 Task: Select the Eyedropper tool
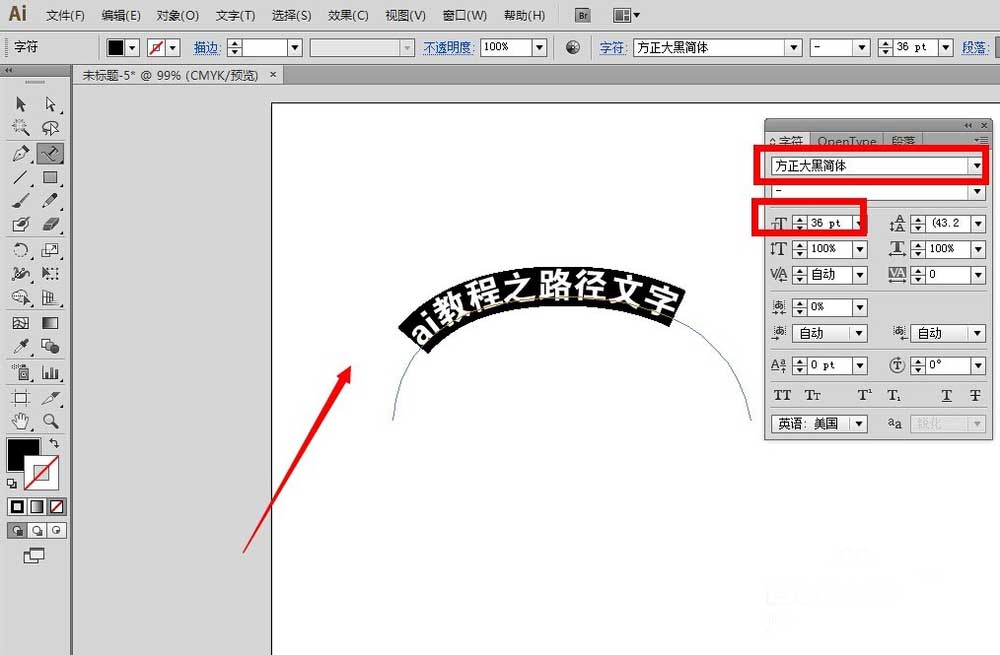(20, 346)
